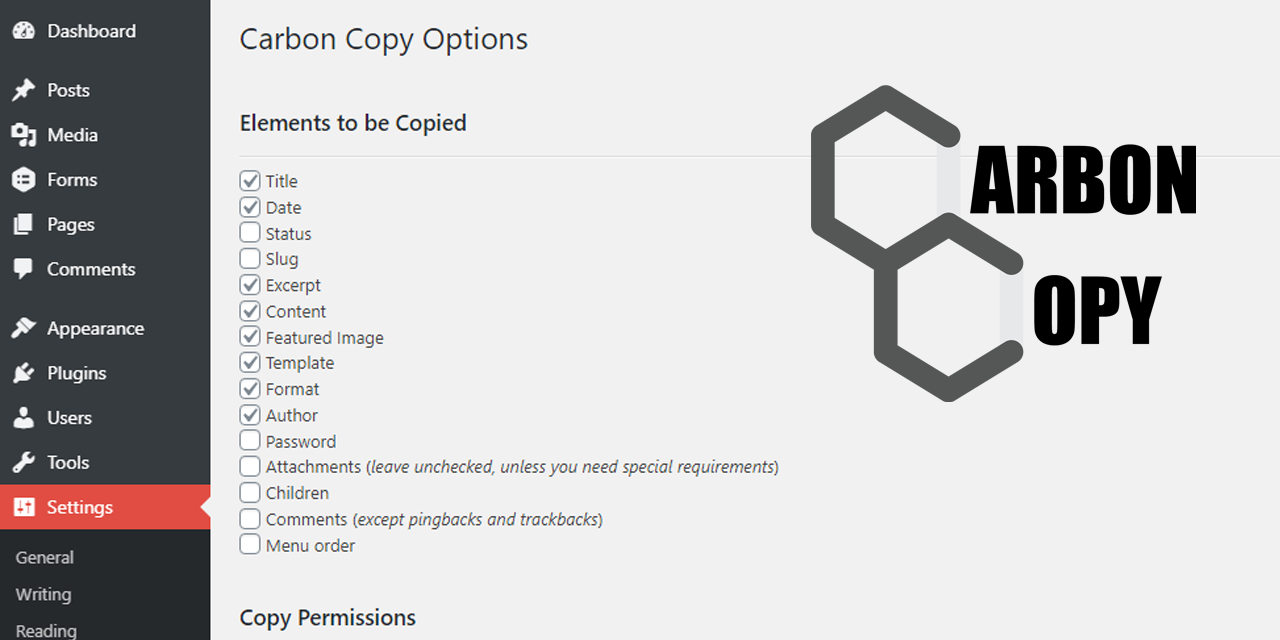
Task: Uncheck the Title checkbox
Action: (250, 181)
